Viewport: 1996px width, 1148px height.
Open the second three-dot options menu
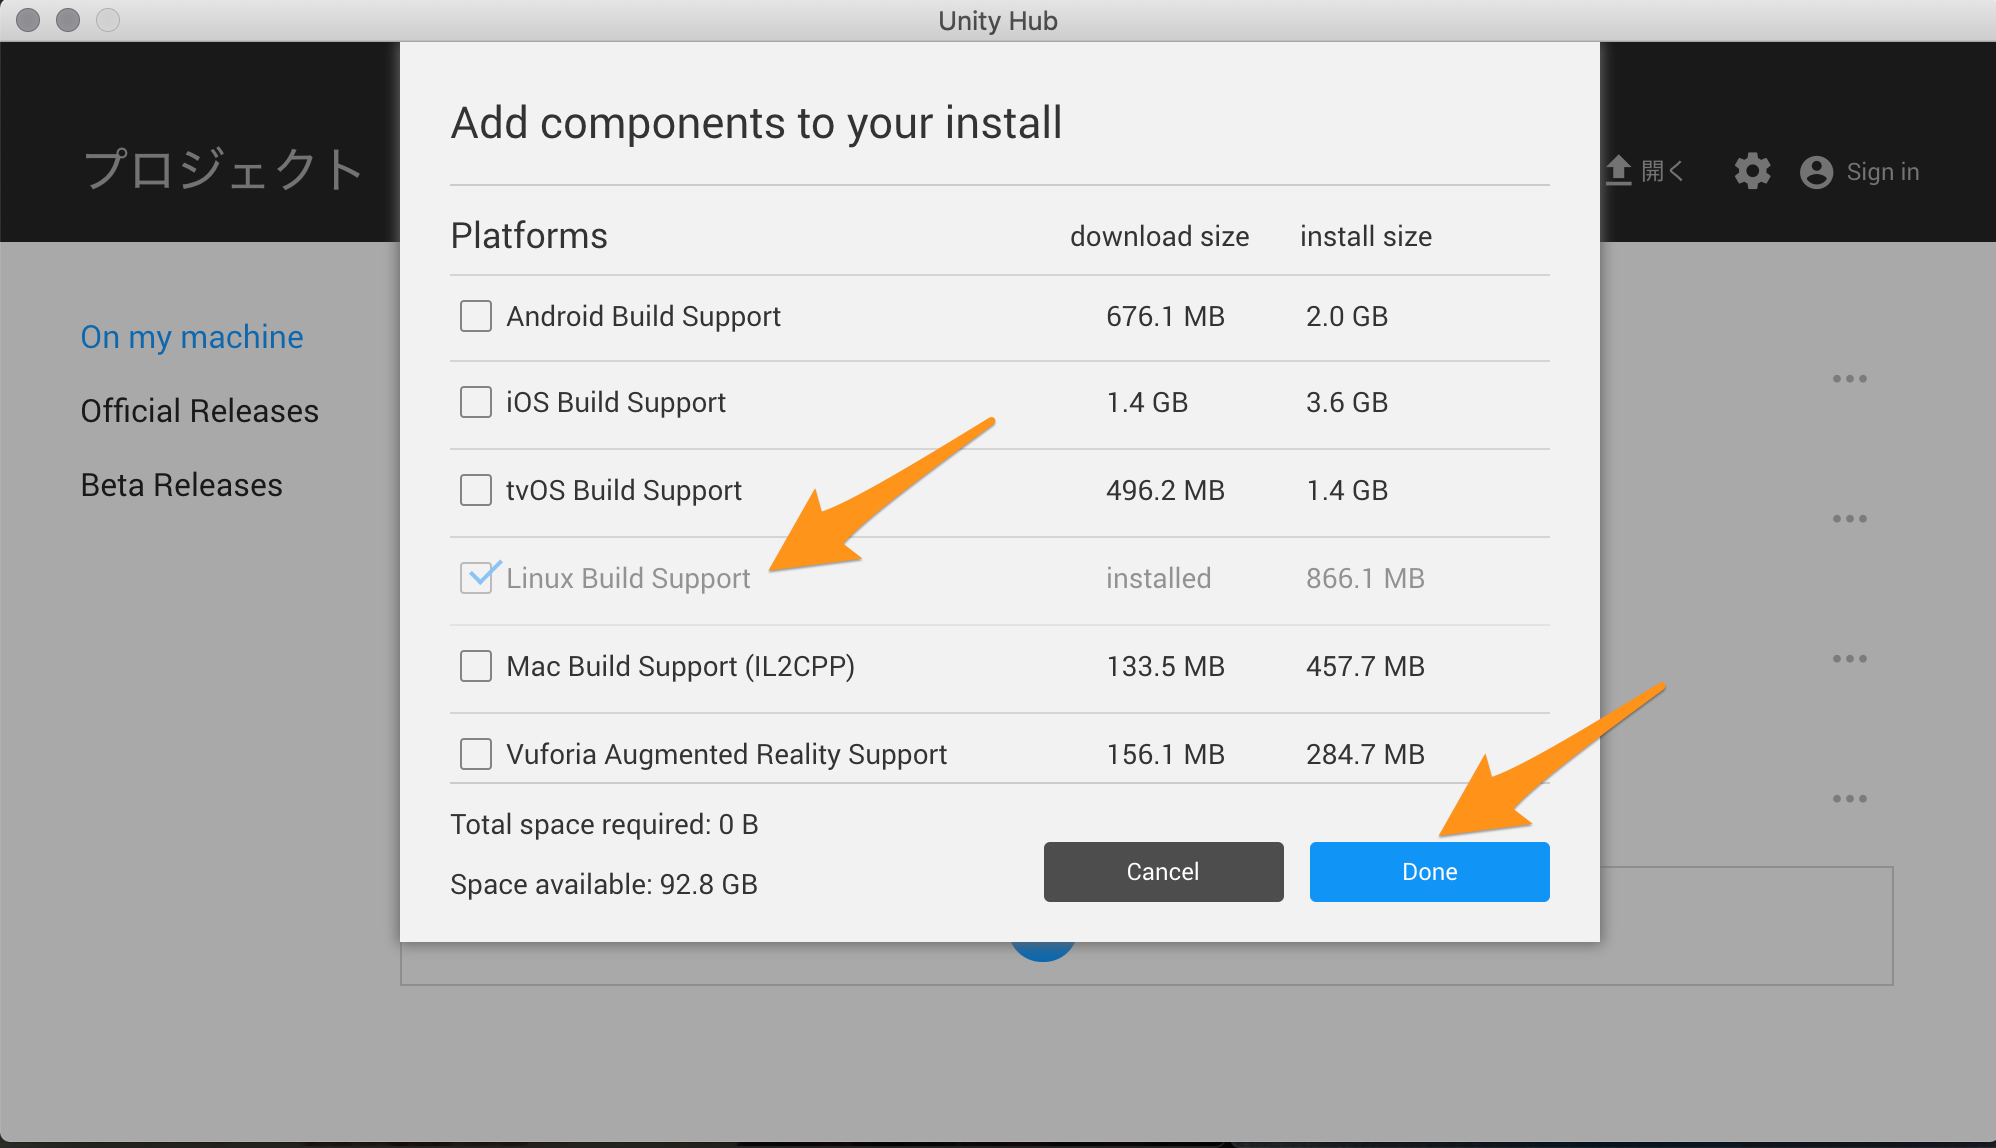1849,519
